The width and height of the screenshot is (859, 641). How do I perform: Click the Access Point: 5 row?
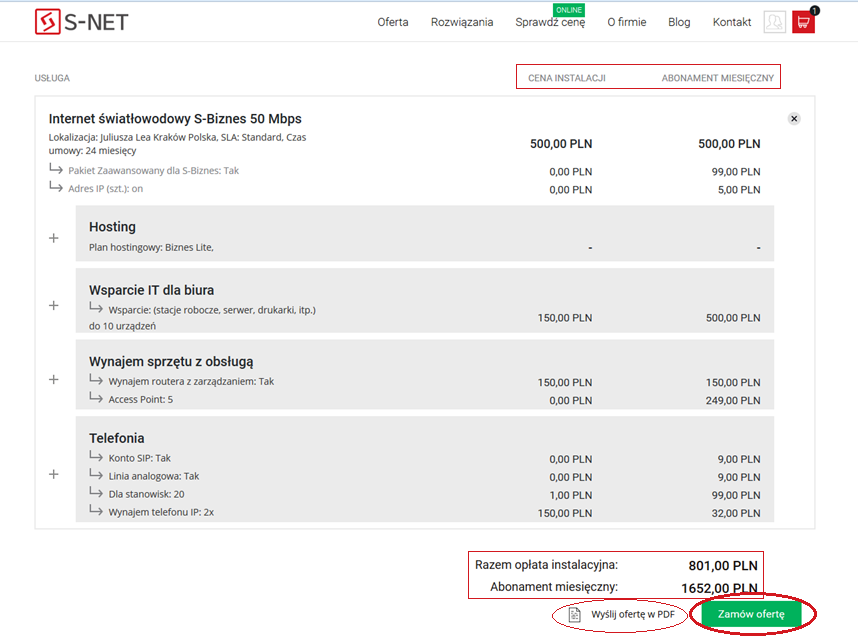tap(140, 399)
